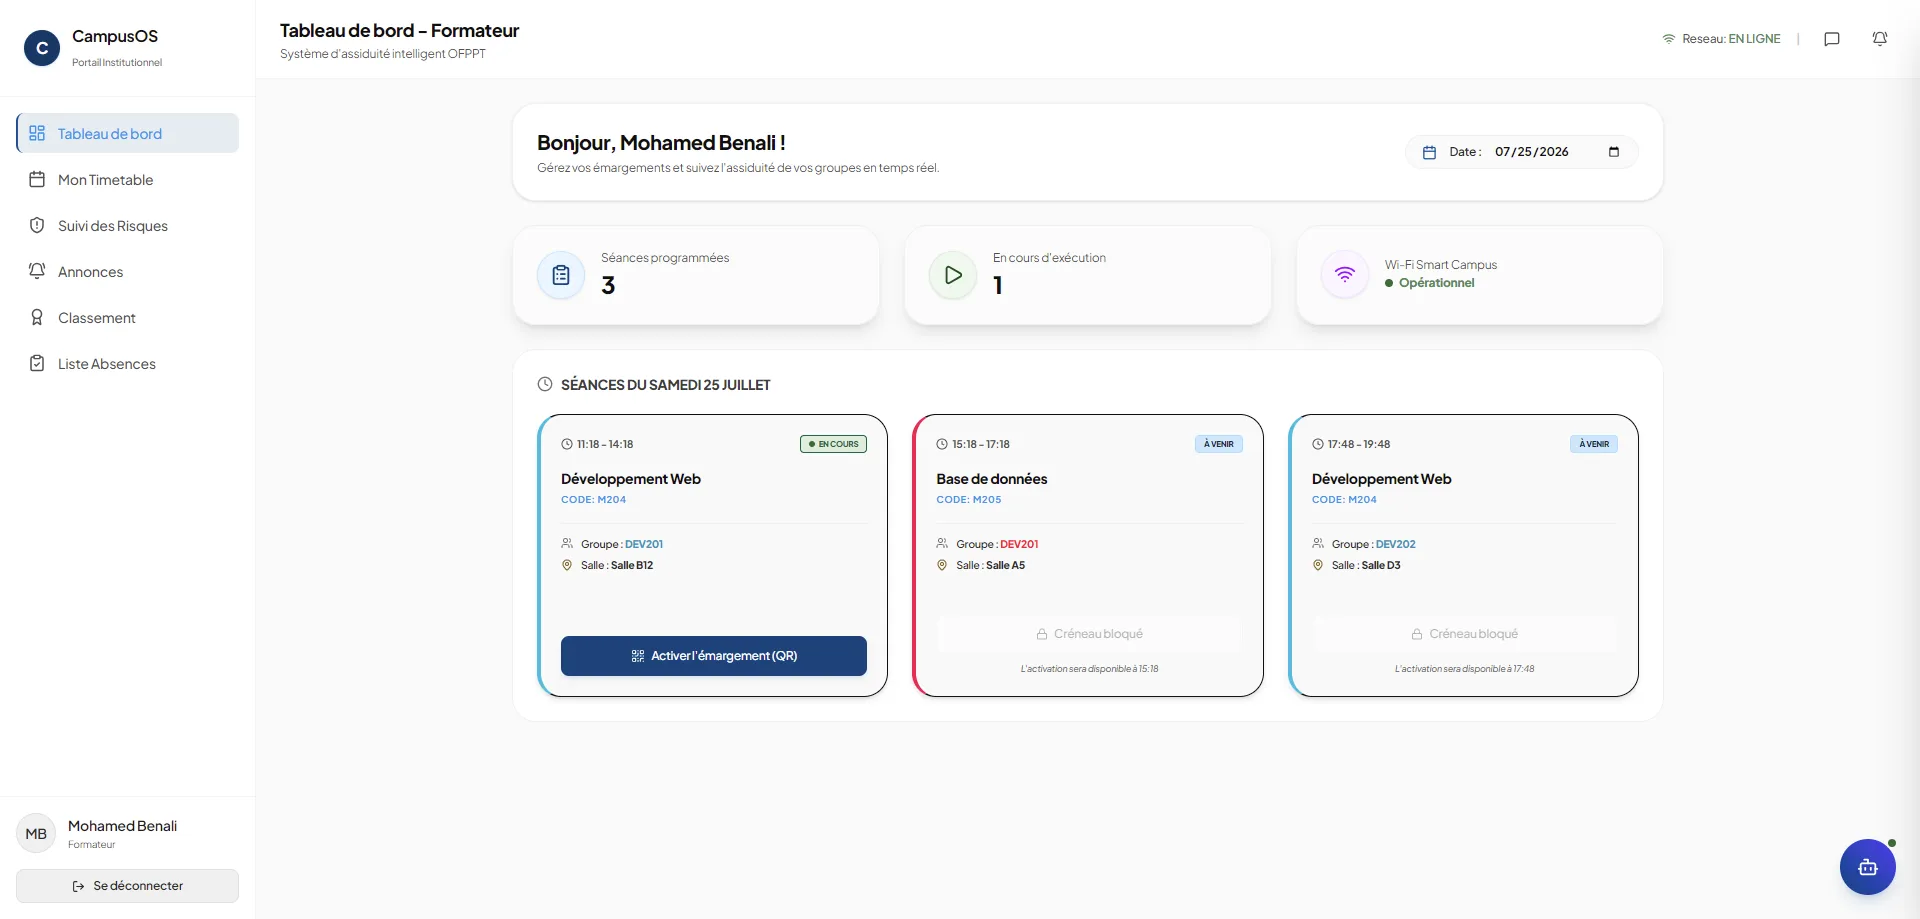Open the date picker calendar indicator

tap(1614, 152)
